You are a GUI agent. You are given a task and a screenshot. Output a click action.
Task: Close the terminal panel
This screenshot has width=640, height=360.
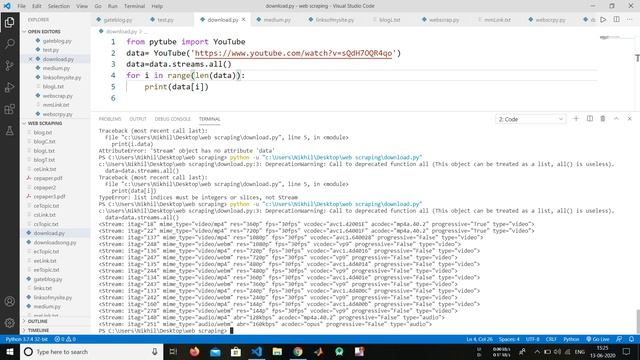pyautogui.click(x=629, y=119)
